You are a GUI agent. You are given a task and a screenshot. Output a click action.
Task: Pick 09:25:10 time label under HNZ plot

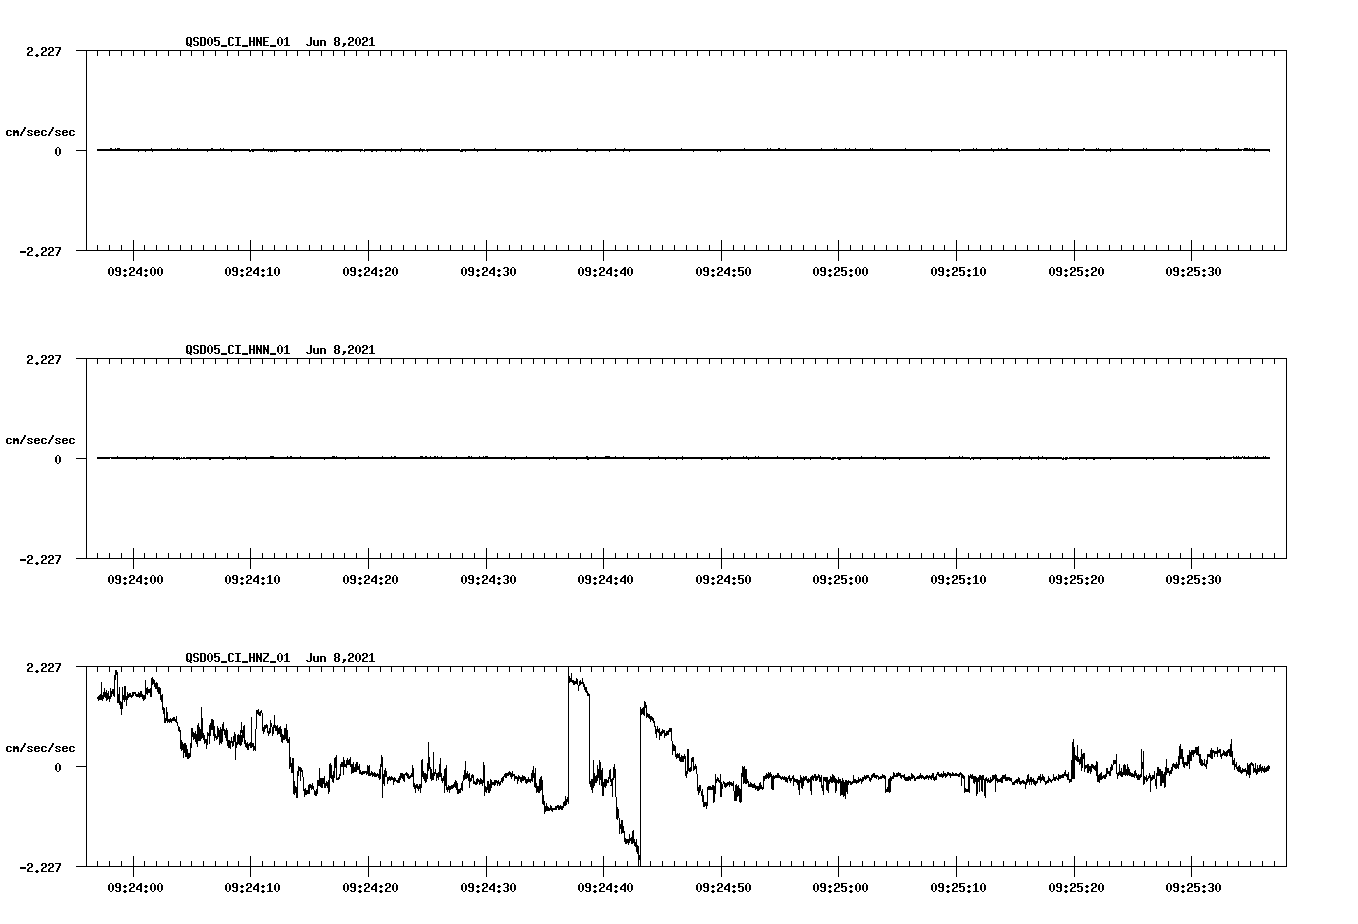pos(958,887)
